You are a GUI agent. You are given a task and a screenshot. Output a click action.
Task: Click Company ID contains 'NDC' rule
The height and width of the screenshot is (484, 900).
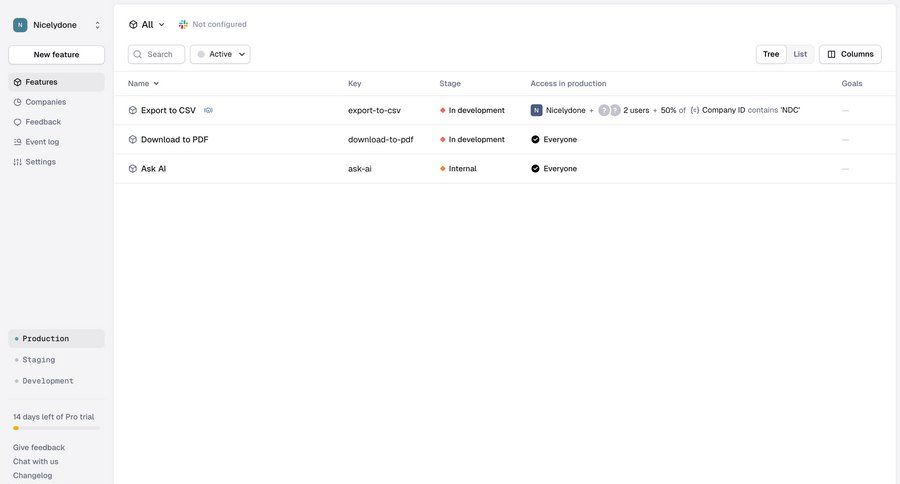click(x=745, y=110)
